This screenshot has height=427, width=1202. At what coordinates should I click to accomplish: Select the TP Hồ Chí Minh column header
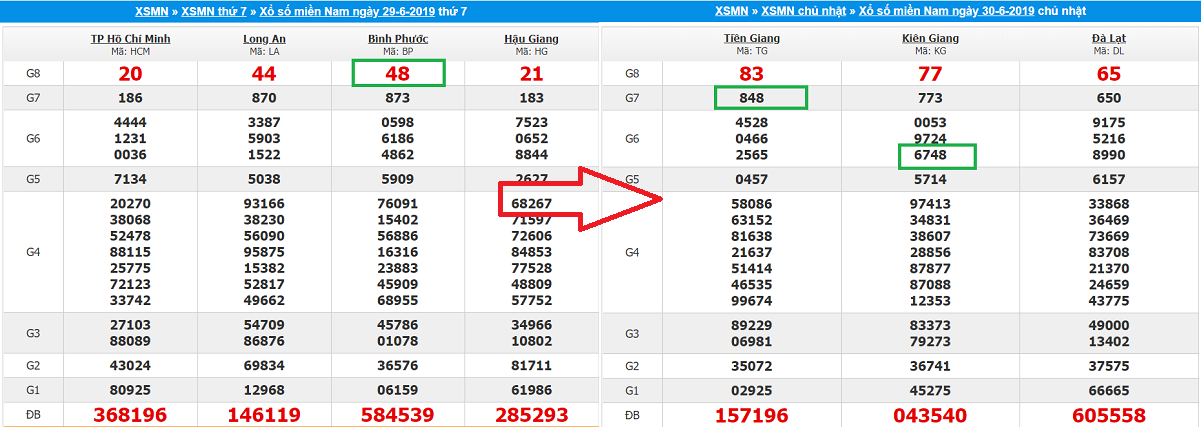point(129,39)
